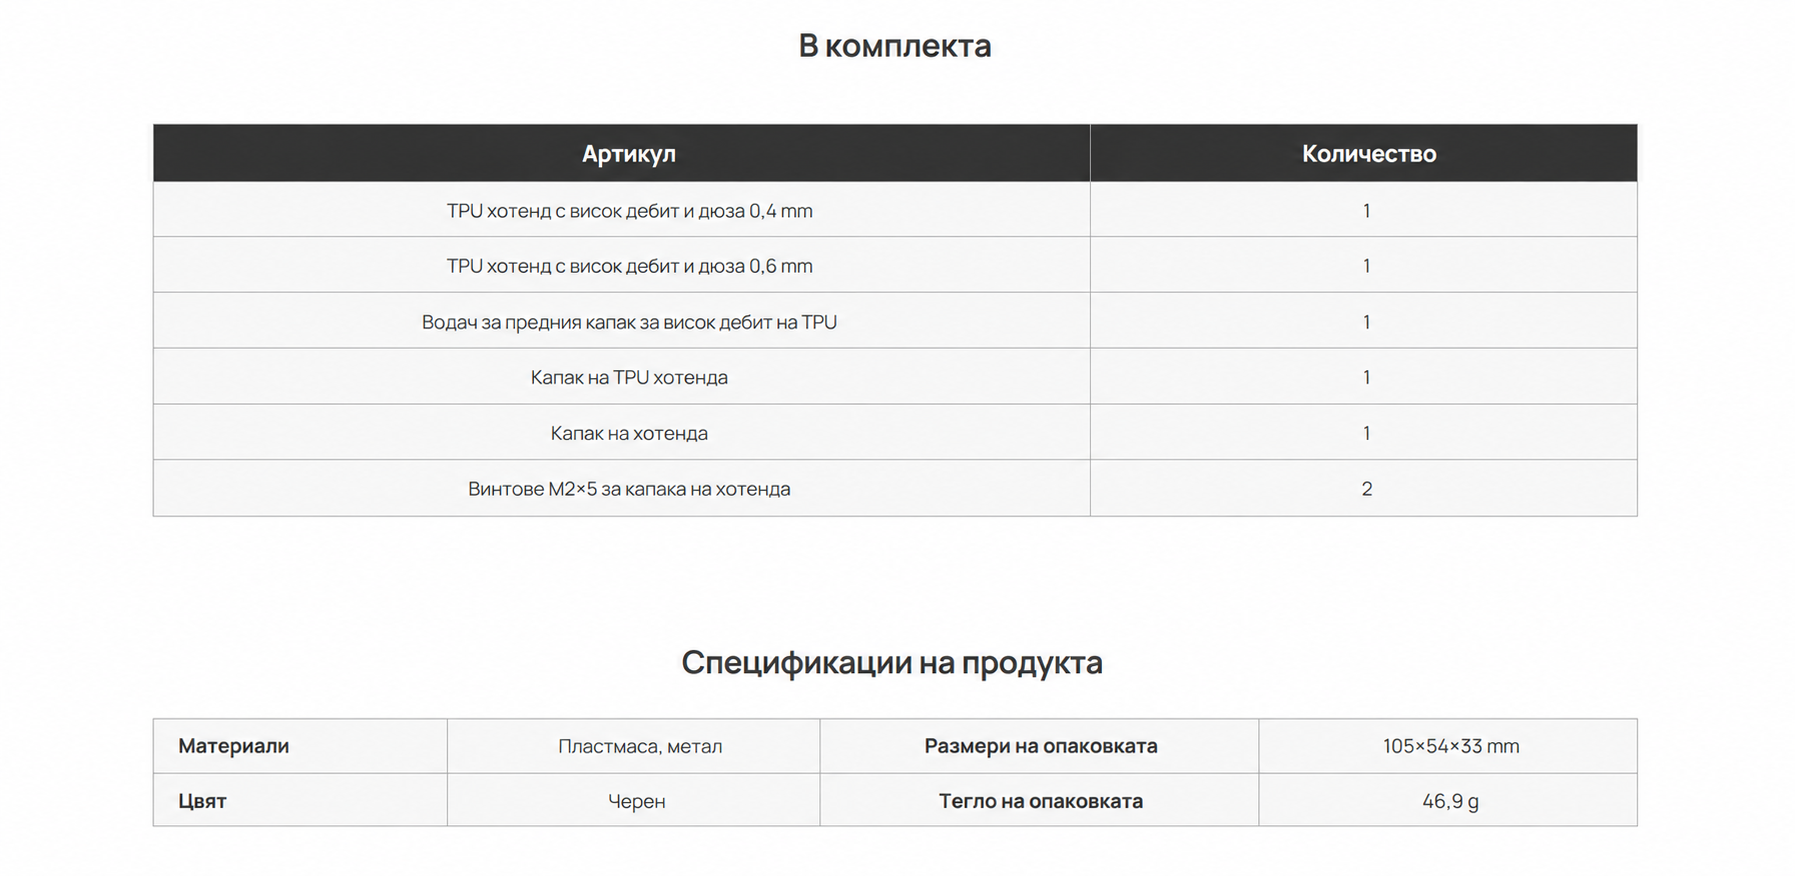This screenshot has width=1795, height=876.
Task: Select the 'Размери на опаковката' label
Action: 1040,746
